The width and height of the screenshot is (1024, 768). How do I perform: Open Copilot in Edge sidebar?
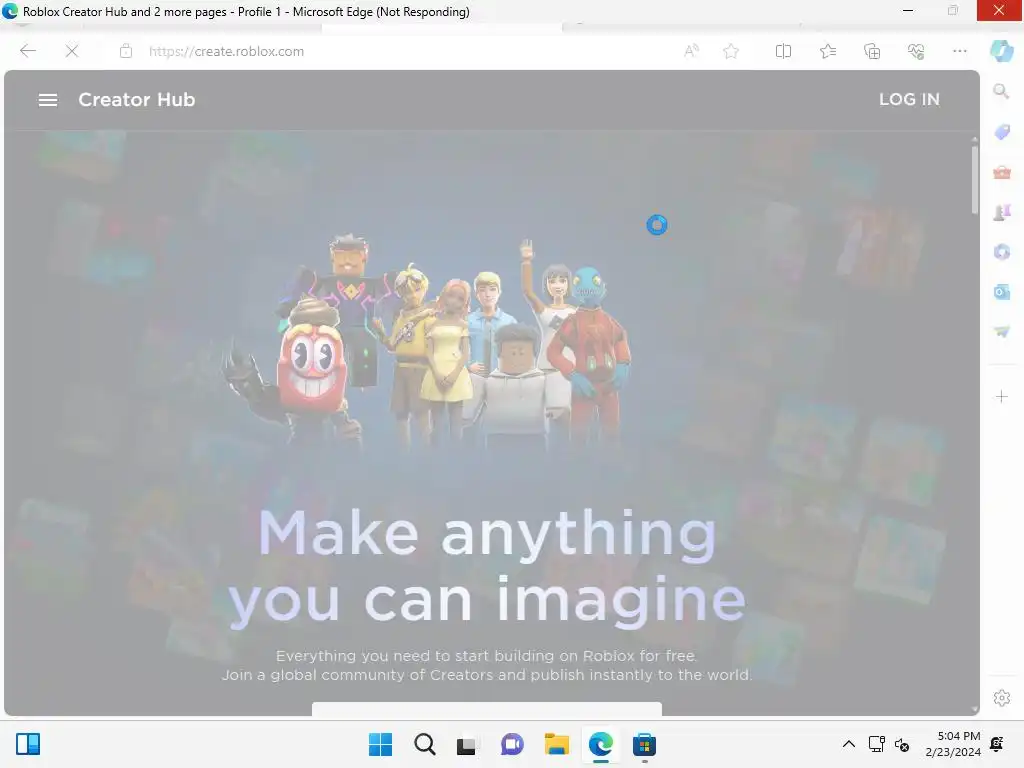(x=1001, y=51)
